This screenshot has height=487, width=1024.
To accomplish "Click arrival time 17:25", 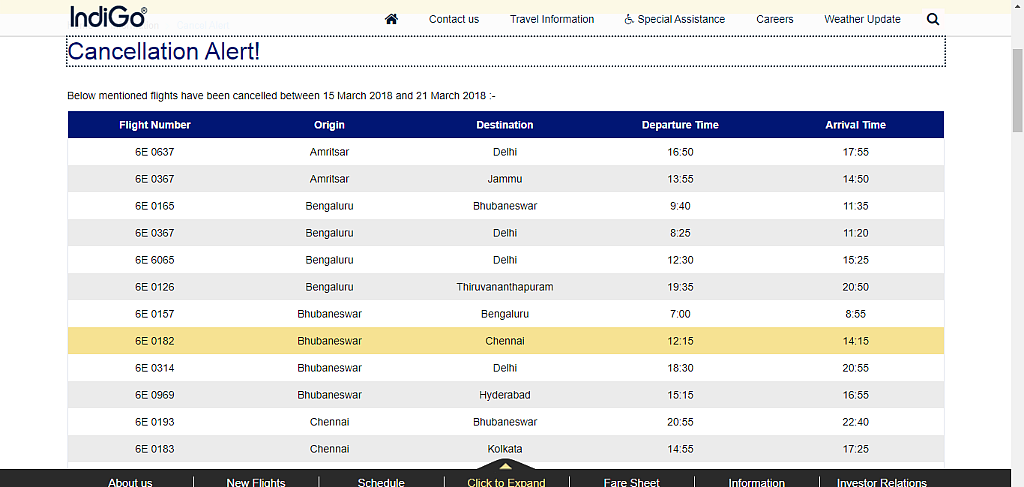I will point(856,448).
